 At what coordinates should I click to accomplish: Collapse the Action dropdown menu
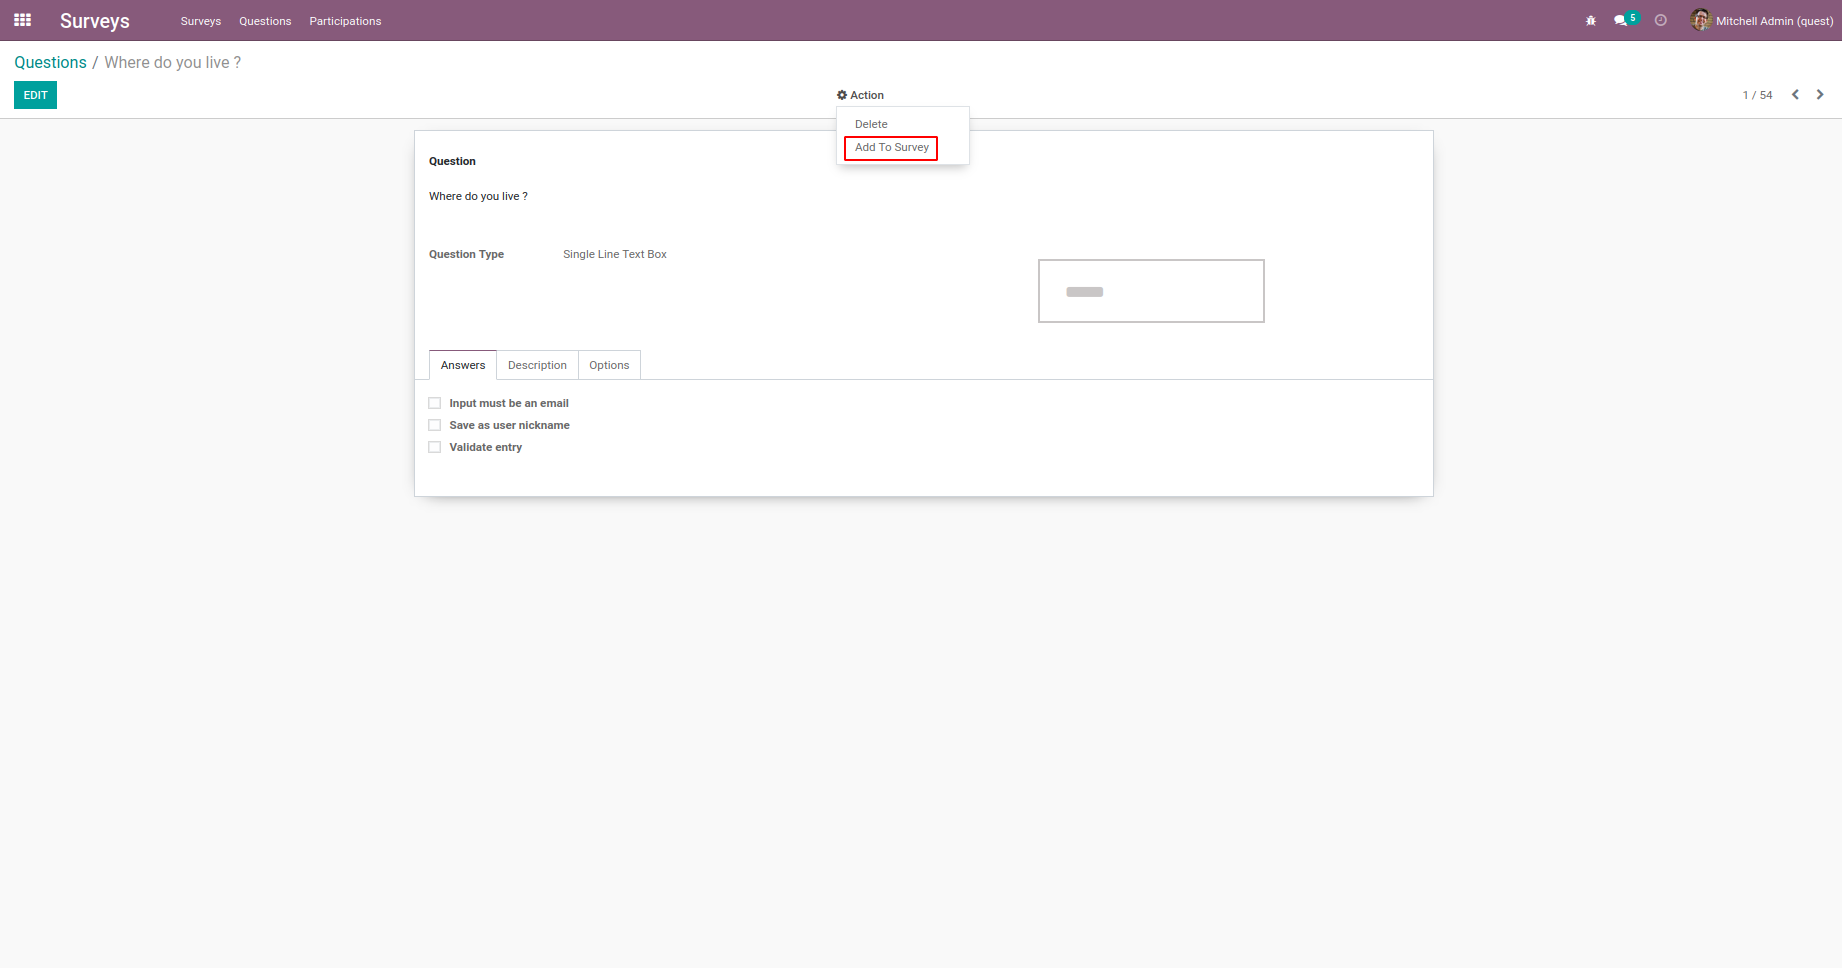point(860,95)
